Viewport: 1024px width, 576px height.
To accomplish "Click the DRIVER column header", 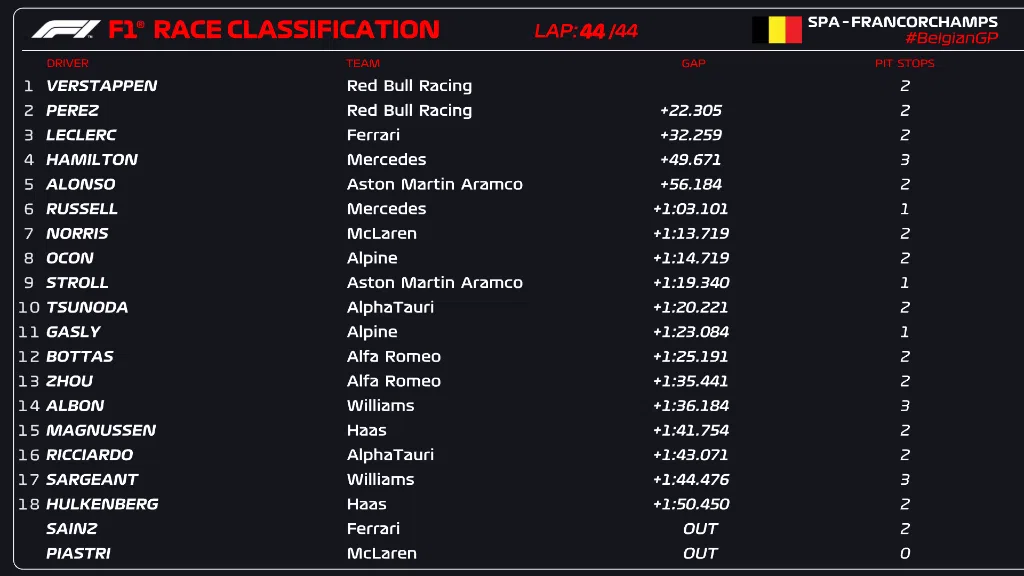I will tap(67, 63).
